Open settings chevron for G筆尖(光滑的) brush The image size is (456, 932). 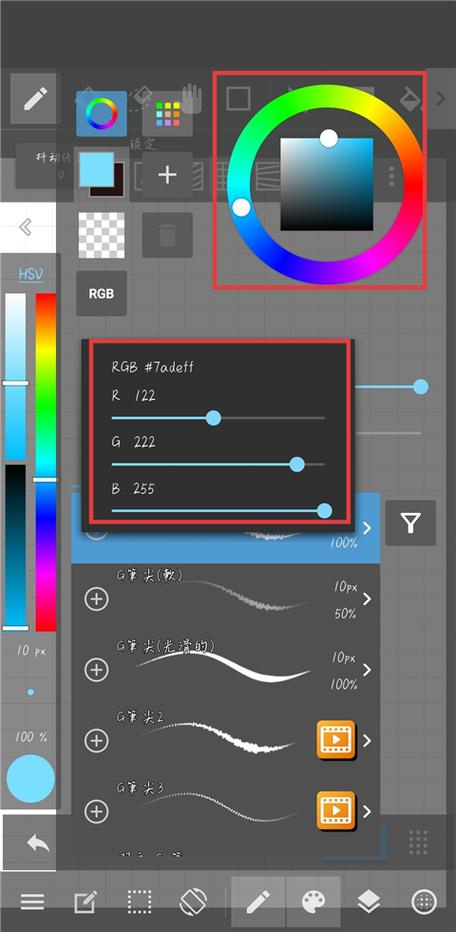[367, 670]
